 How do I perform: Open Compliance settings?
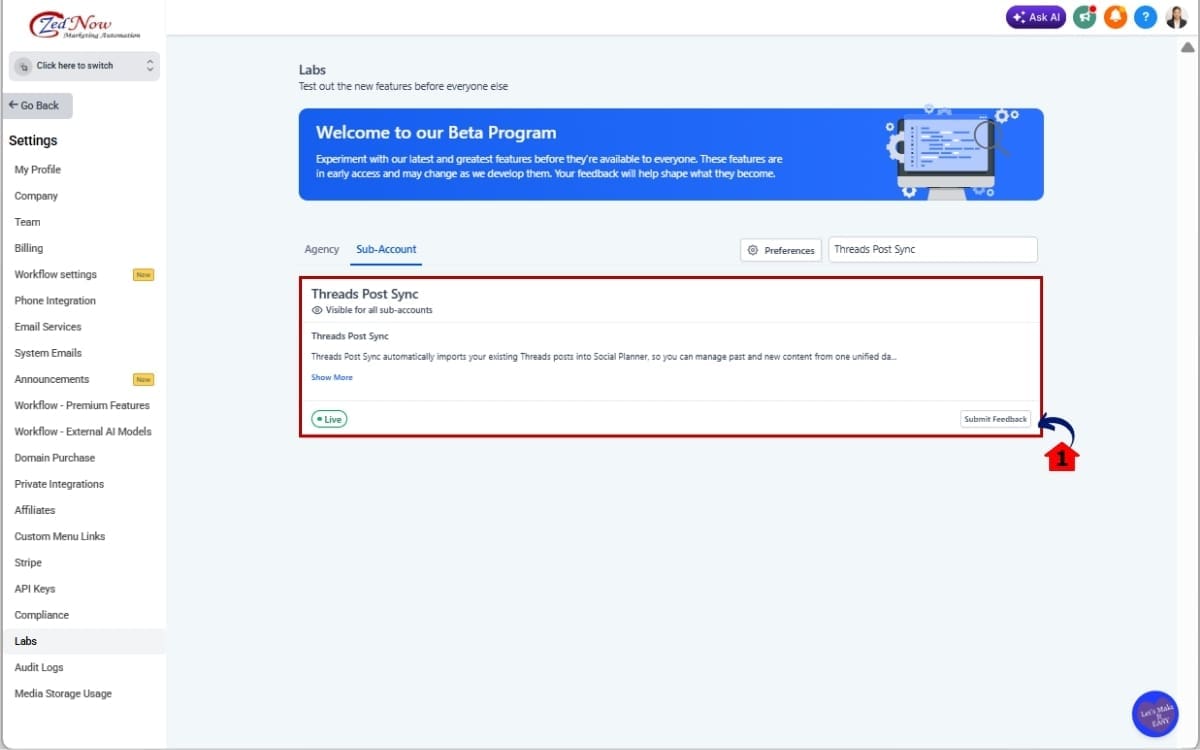tap(42, 615)
